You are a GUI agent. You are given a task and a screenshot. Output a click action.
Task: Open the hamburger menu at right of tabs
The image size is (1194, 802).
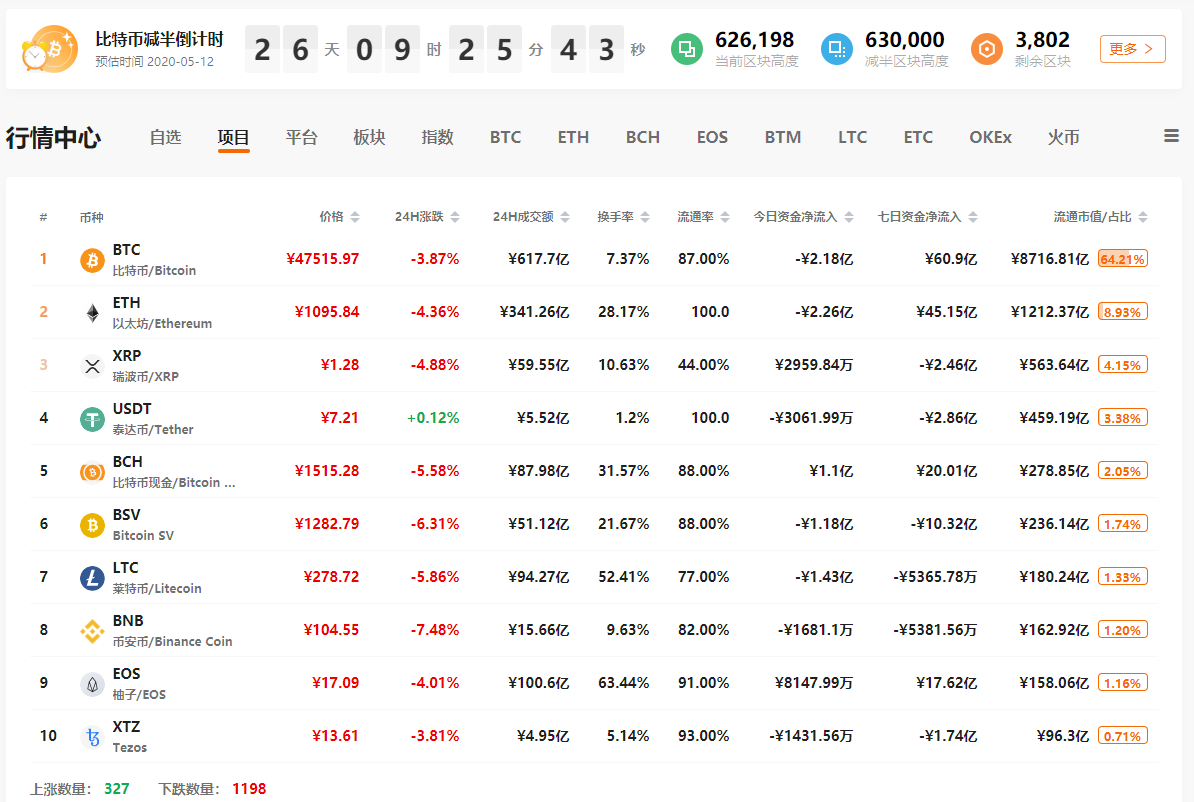pyautogui.click(x=1171, y=136)
